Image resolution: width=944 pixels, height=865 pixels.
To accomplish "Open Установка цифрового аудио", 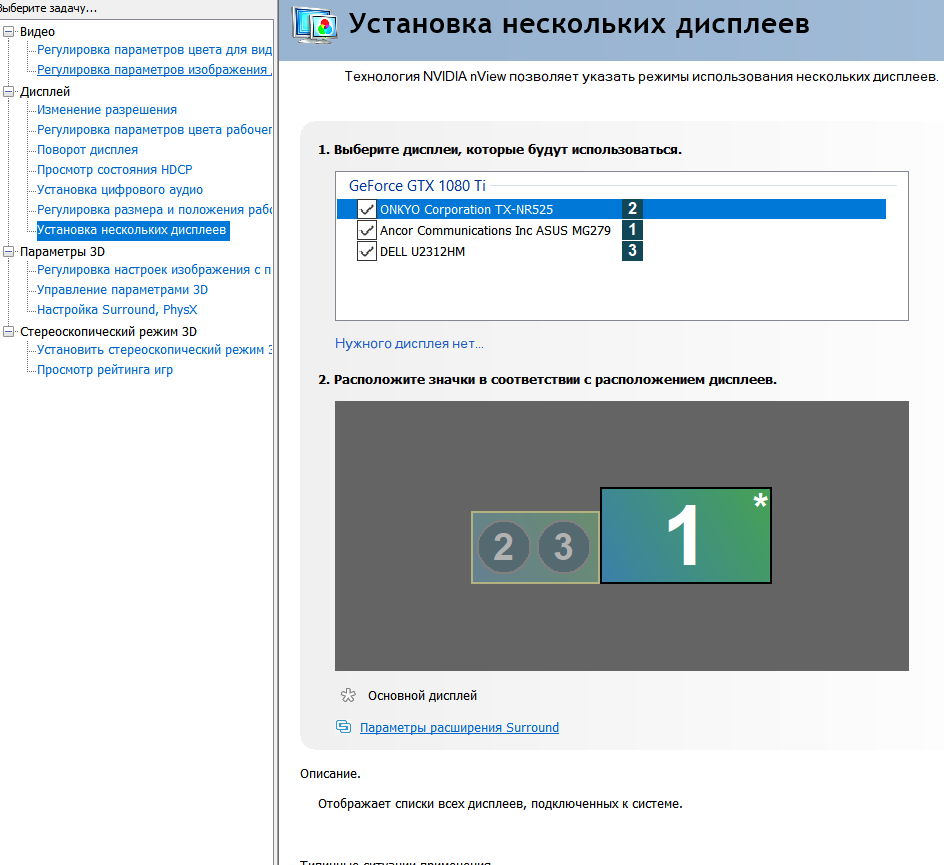I will (x=120, y=190).
